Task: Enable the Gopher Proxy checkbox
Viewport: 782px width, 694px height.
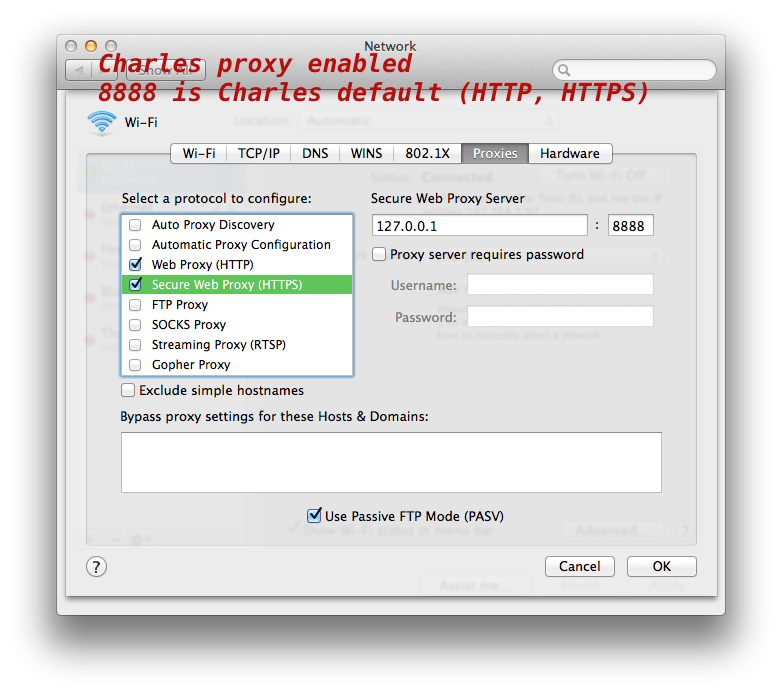Action: coord(135,364)
